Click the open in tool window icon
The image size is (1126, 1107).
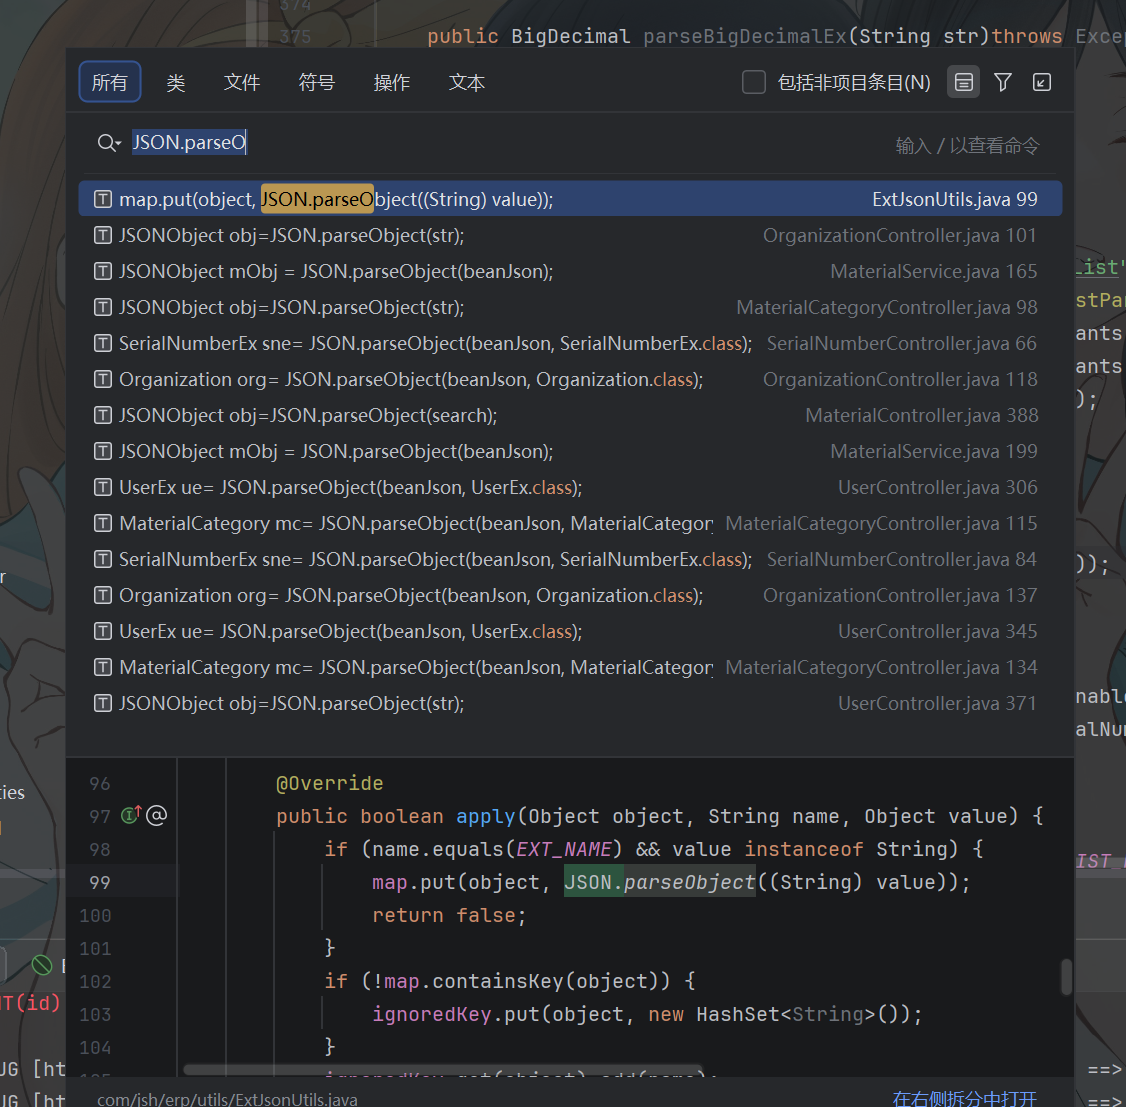pyautogui.click(x=1042, y=83)
